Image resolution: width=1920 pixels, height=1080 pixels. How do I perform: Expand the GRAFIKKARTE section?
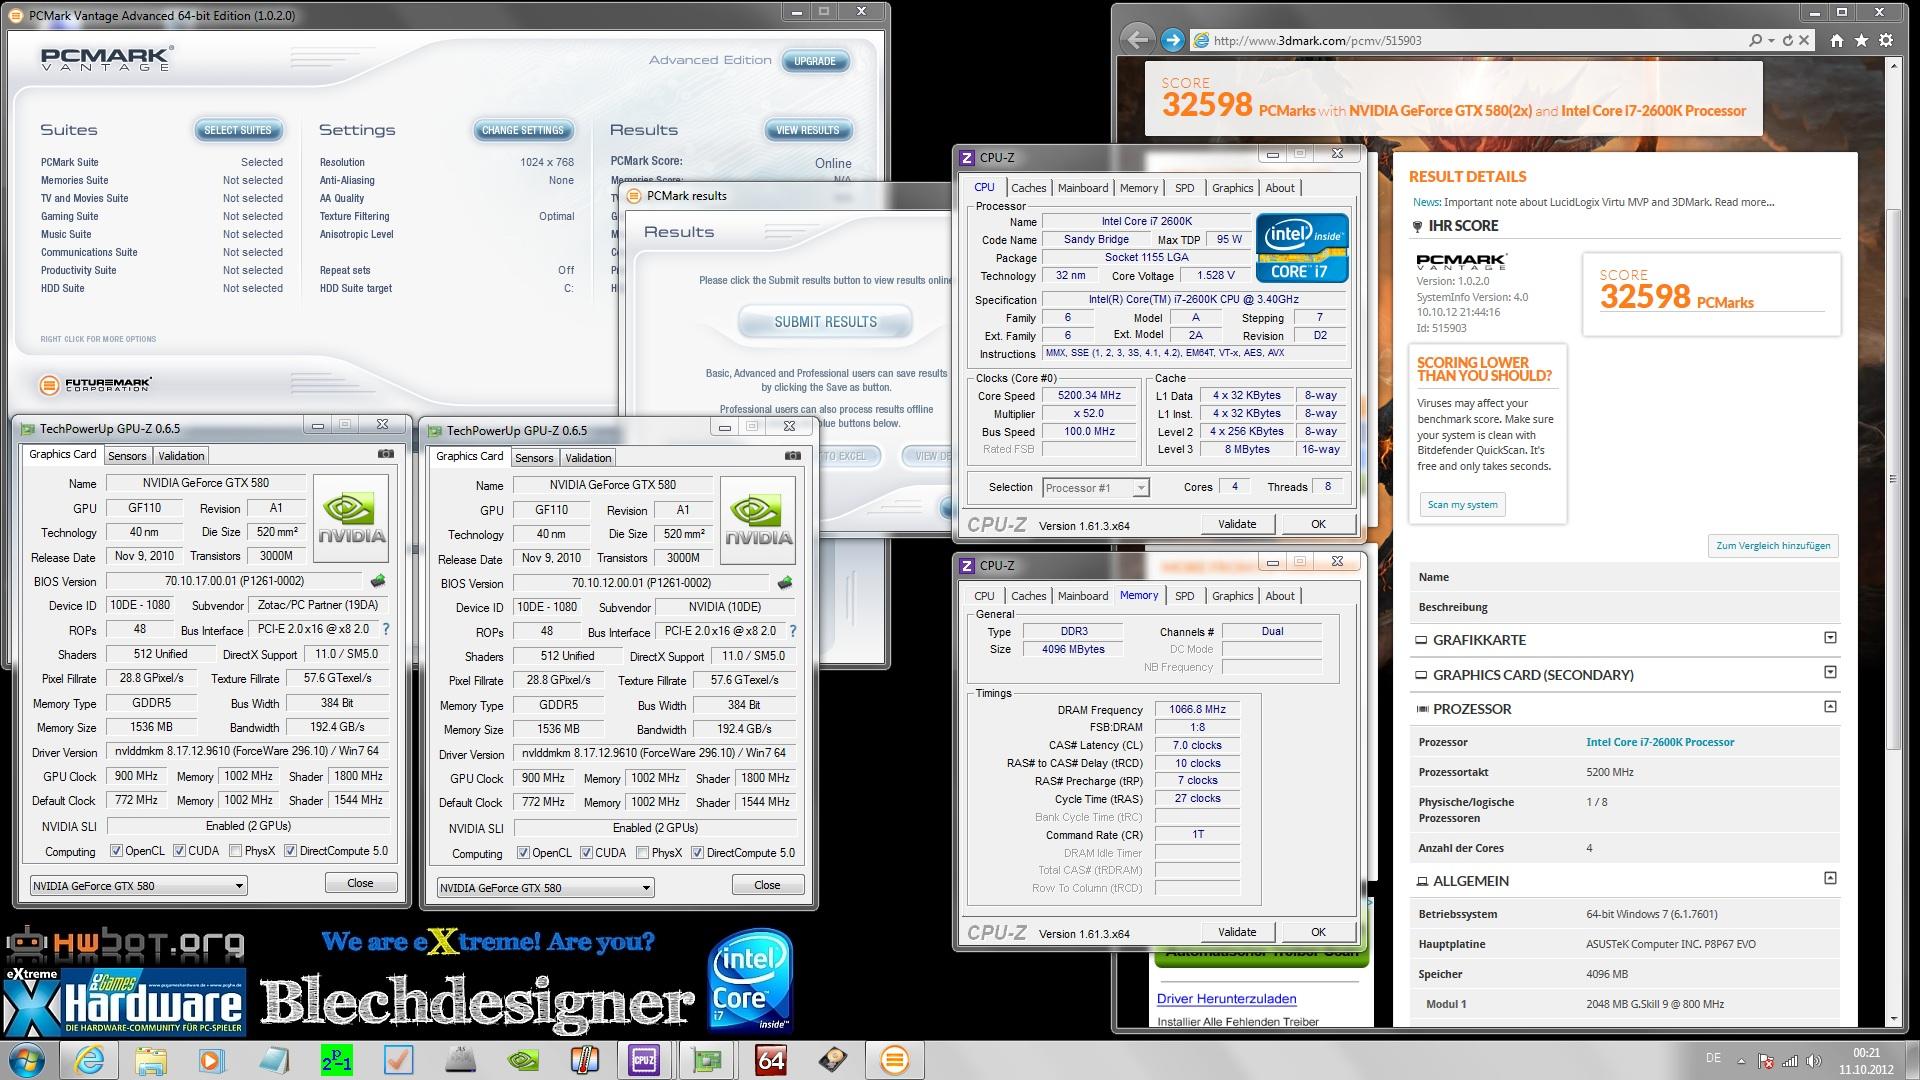pyautogui.click(x=1830, y=638)
